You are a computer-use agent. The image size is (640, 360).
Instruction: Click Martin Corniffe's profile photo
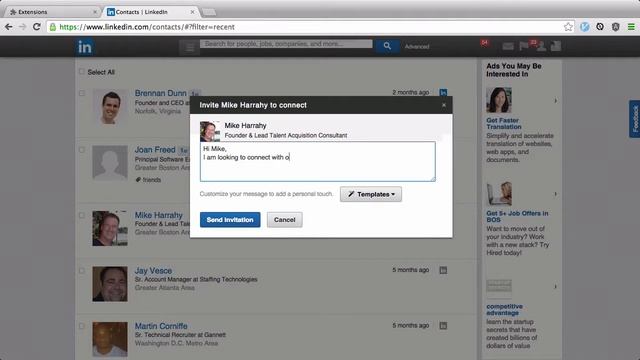coord(110,340)
